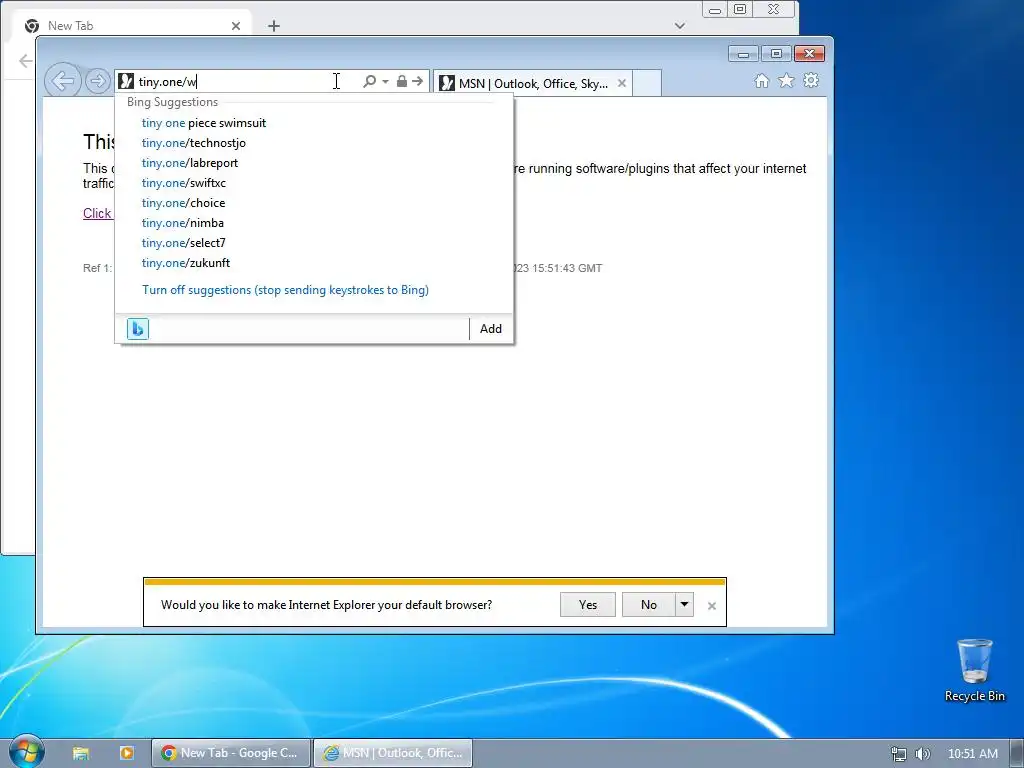Click the network tray icon
Image resolution: width=1024 pixels, height=768 pixels.
(x=899, y=754)
